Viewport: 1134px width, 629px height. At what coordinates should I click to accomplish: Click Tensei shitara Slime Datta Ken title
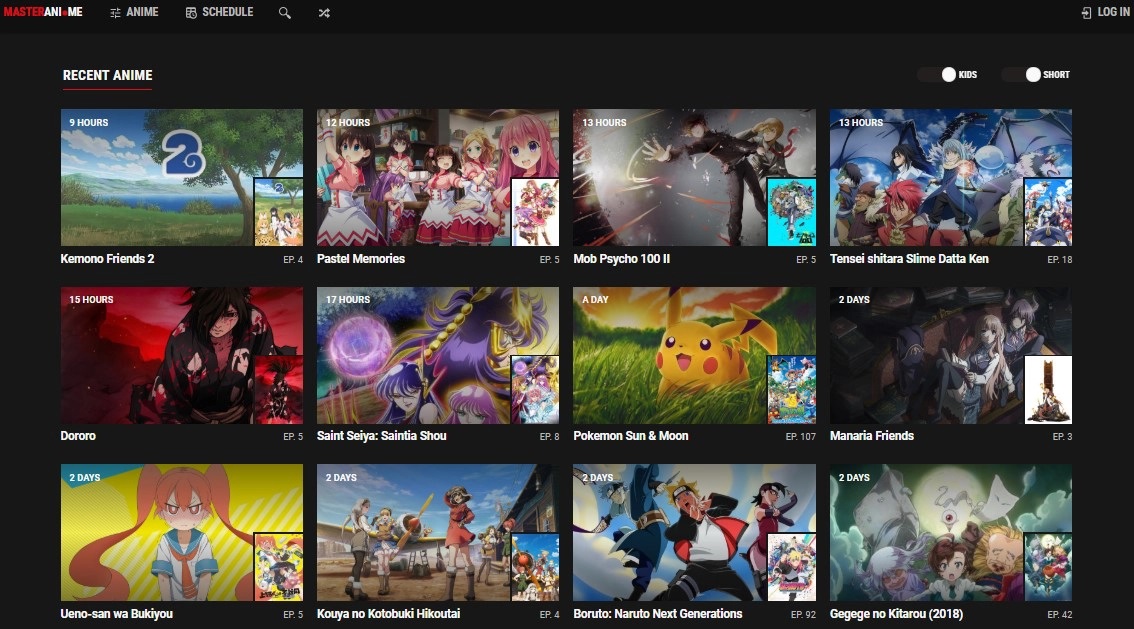click(909, 258)
